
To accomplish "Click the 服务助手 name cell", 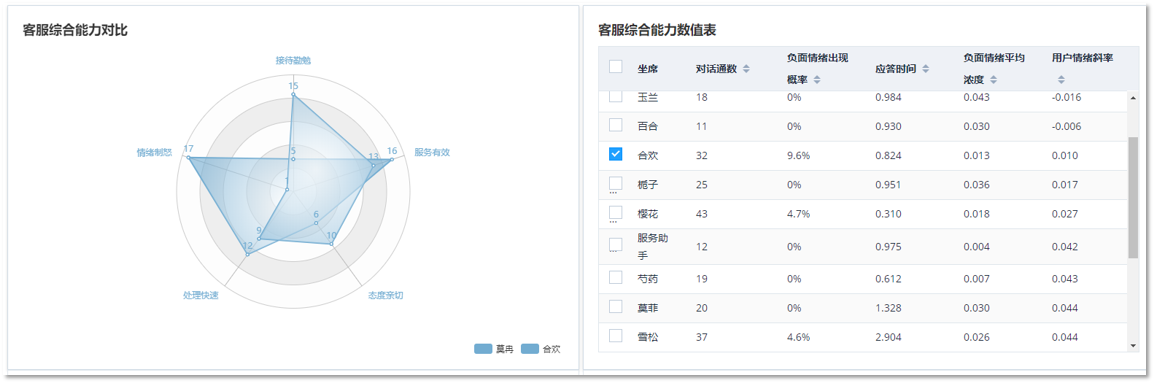I will [x=653, y=246].
